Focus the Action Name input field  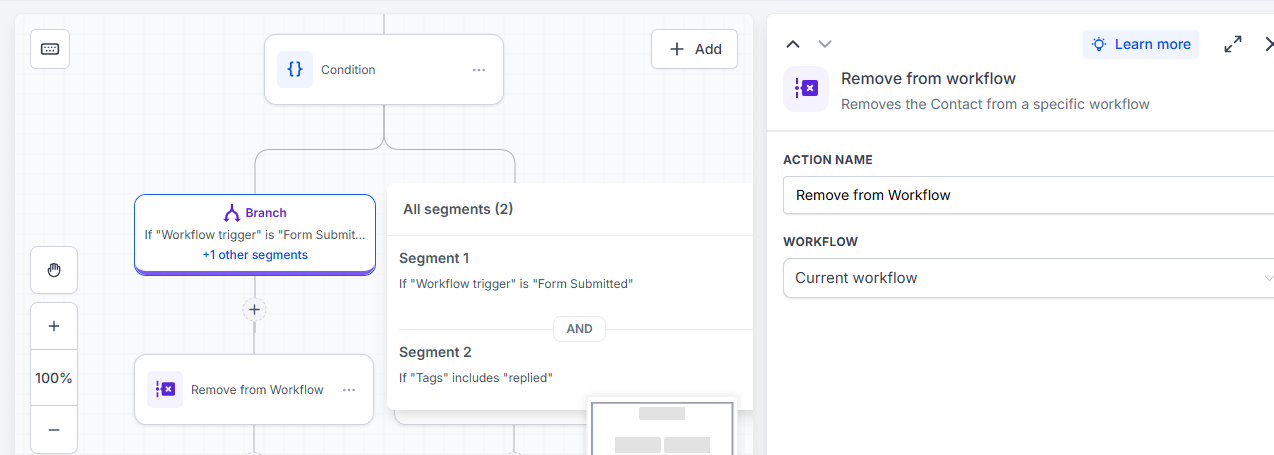[x=1028, y=195]
